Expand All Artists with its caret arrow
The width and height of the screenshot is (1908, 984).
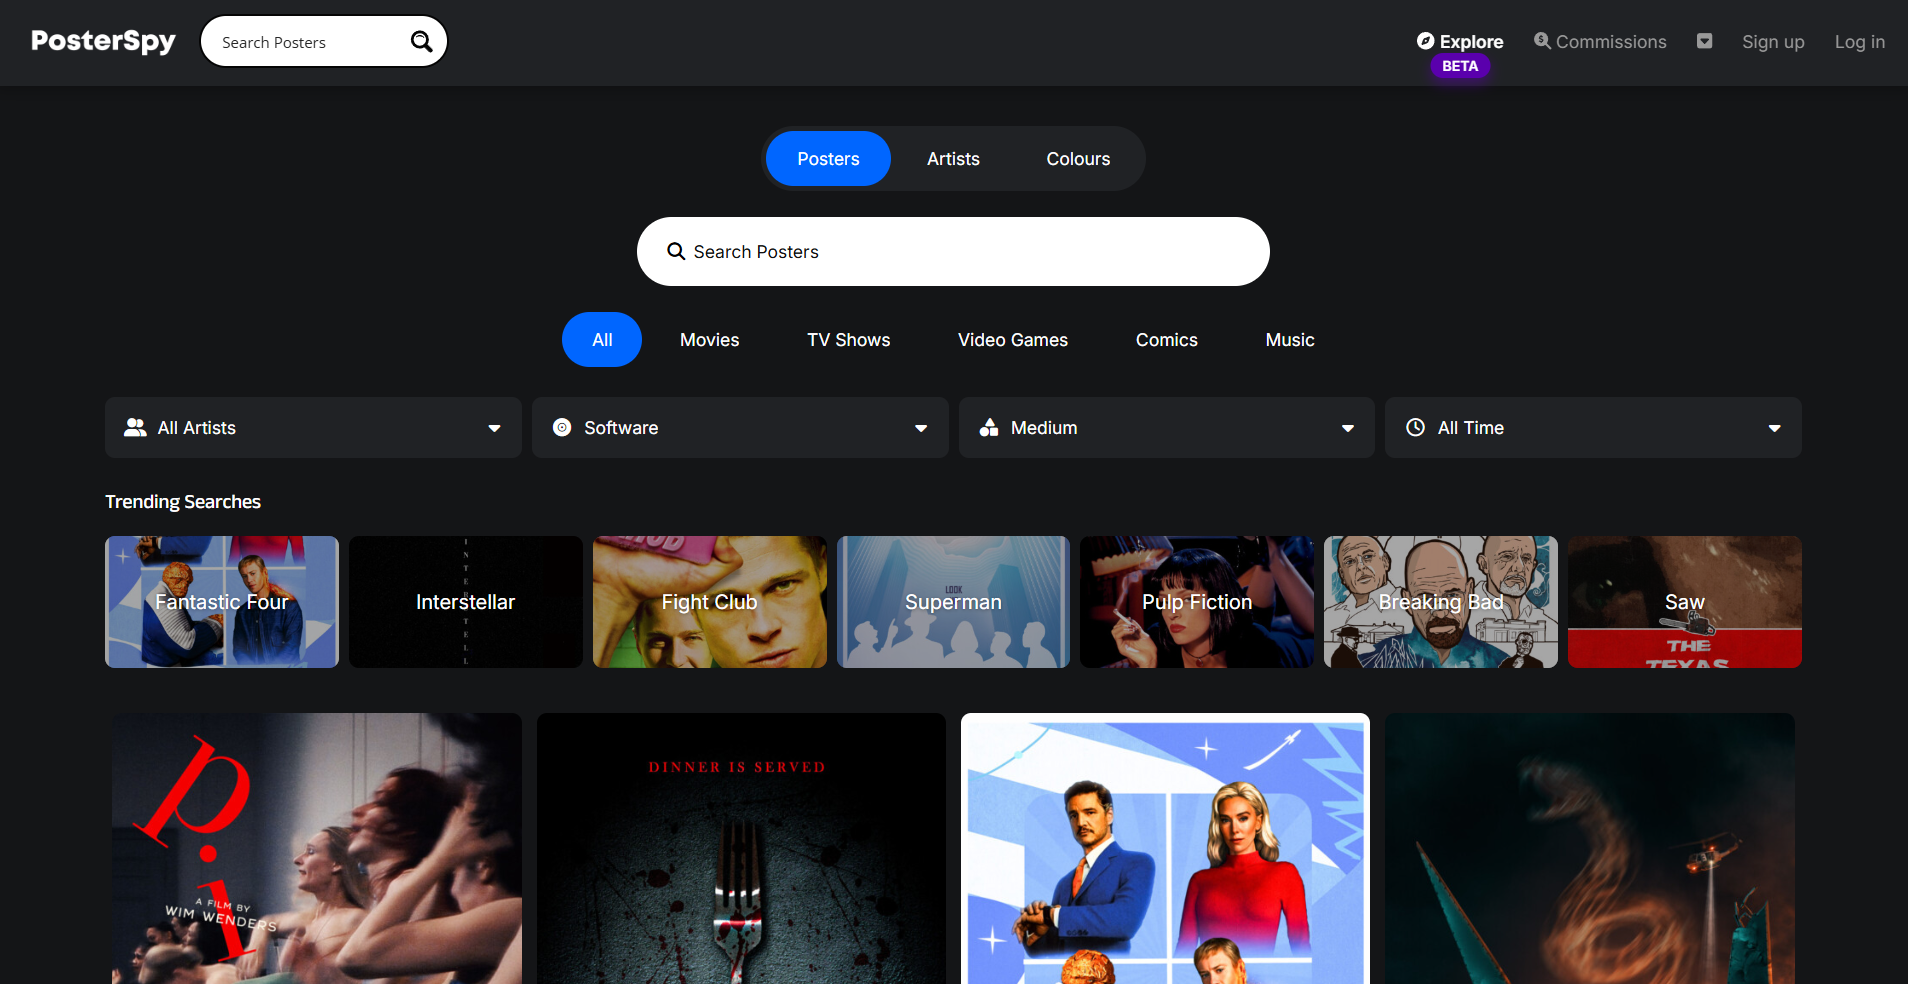point(494,429)
